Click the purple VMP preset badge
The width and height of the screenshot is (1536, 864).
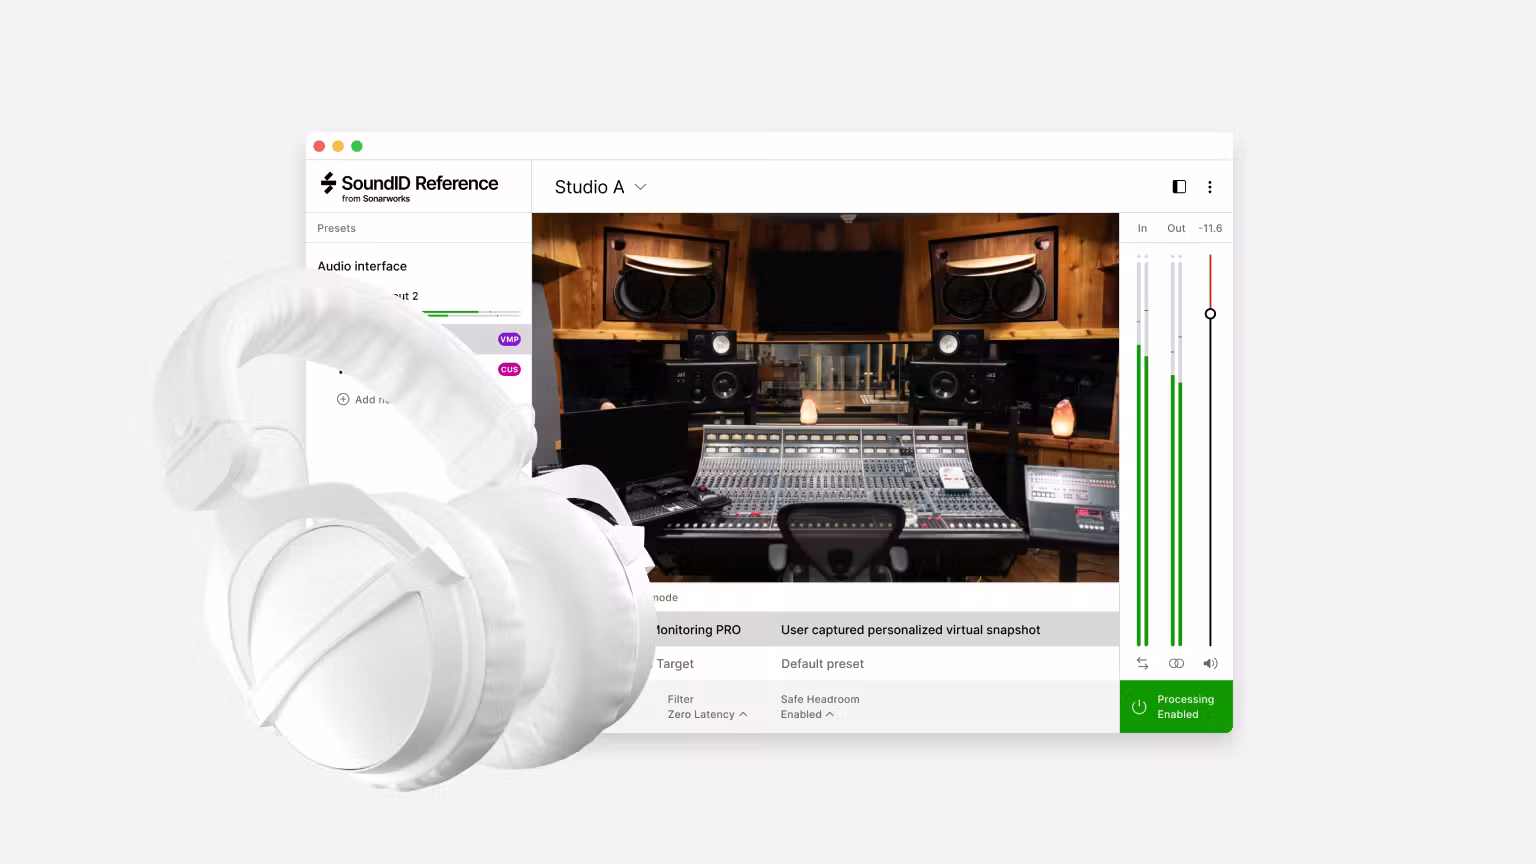point(509,339)
